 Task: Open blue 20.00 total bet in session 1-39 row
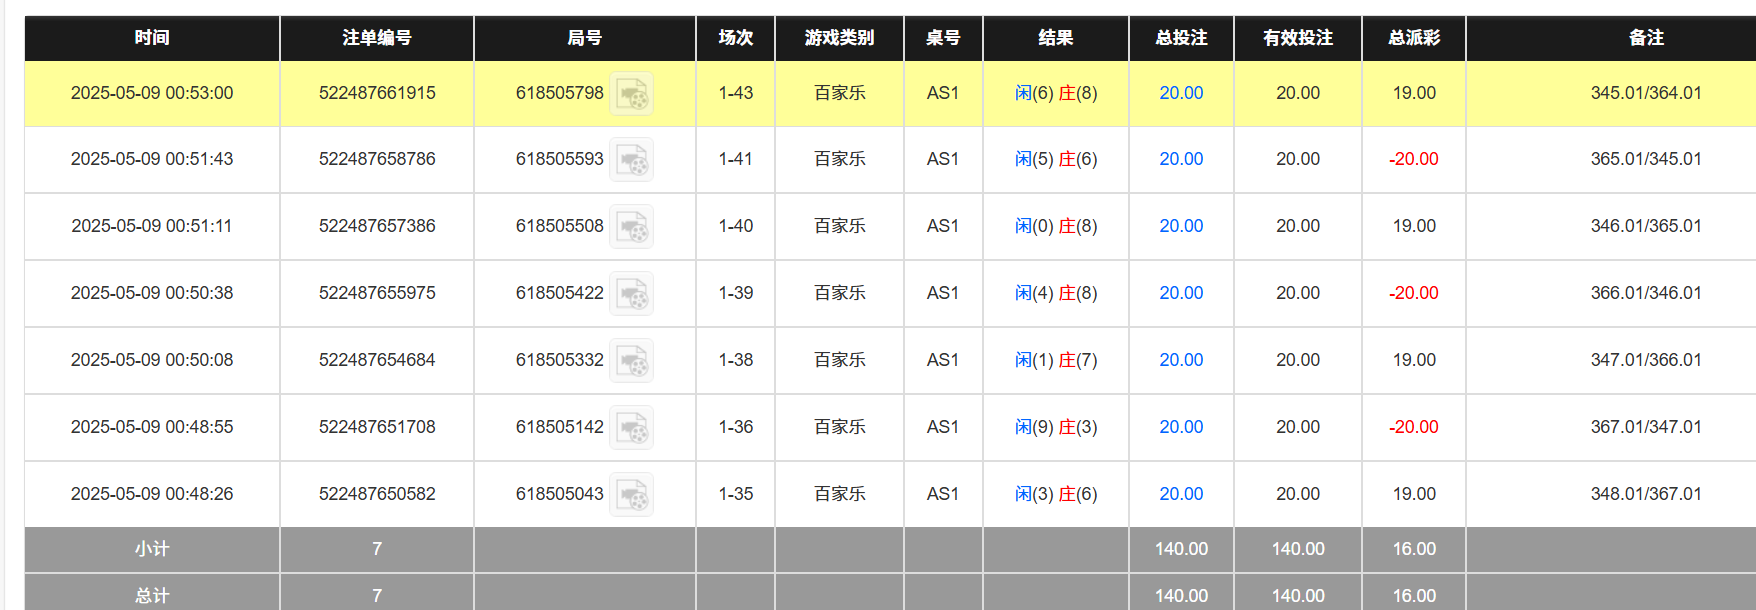click(x=1181, y=293)
